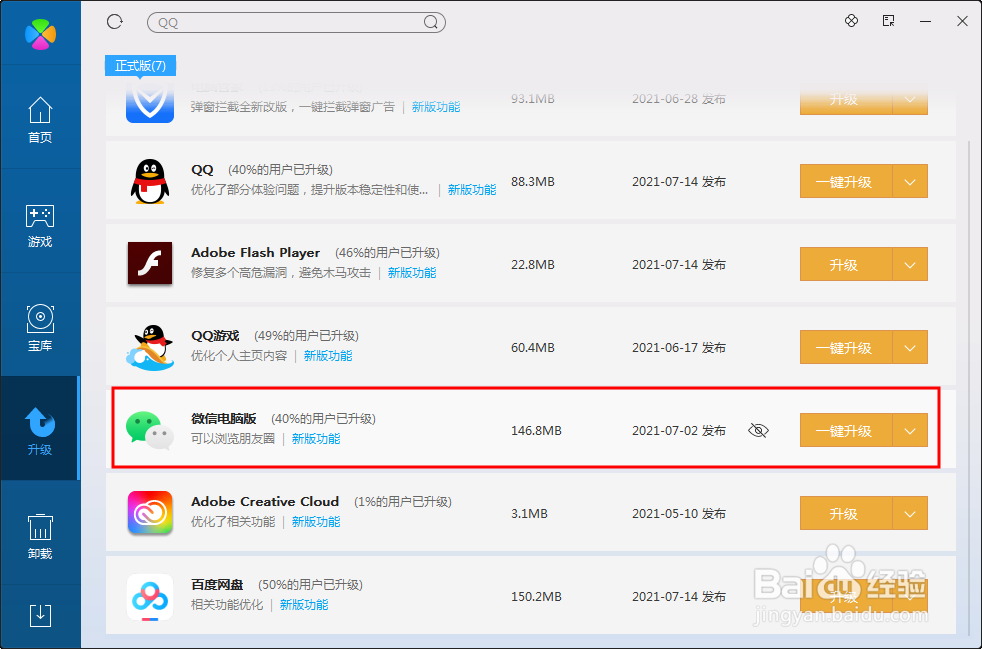
Task: Click the 146.8MB size value
Action: tap(536, 431)
